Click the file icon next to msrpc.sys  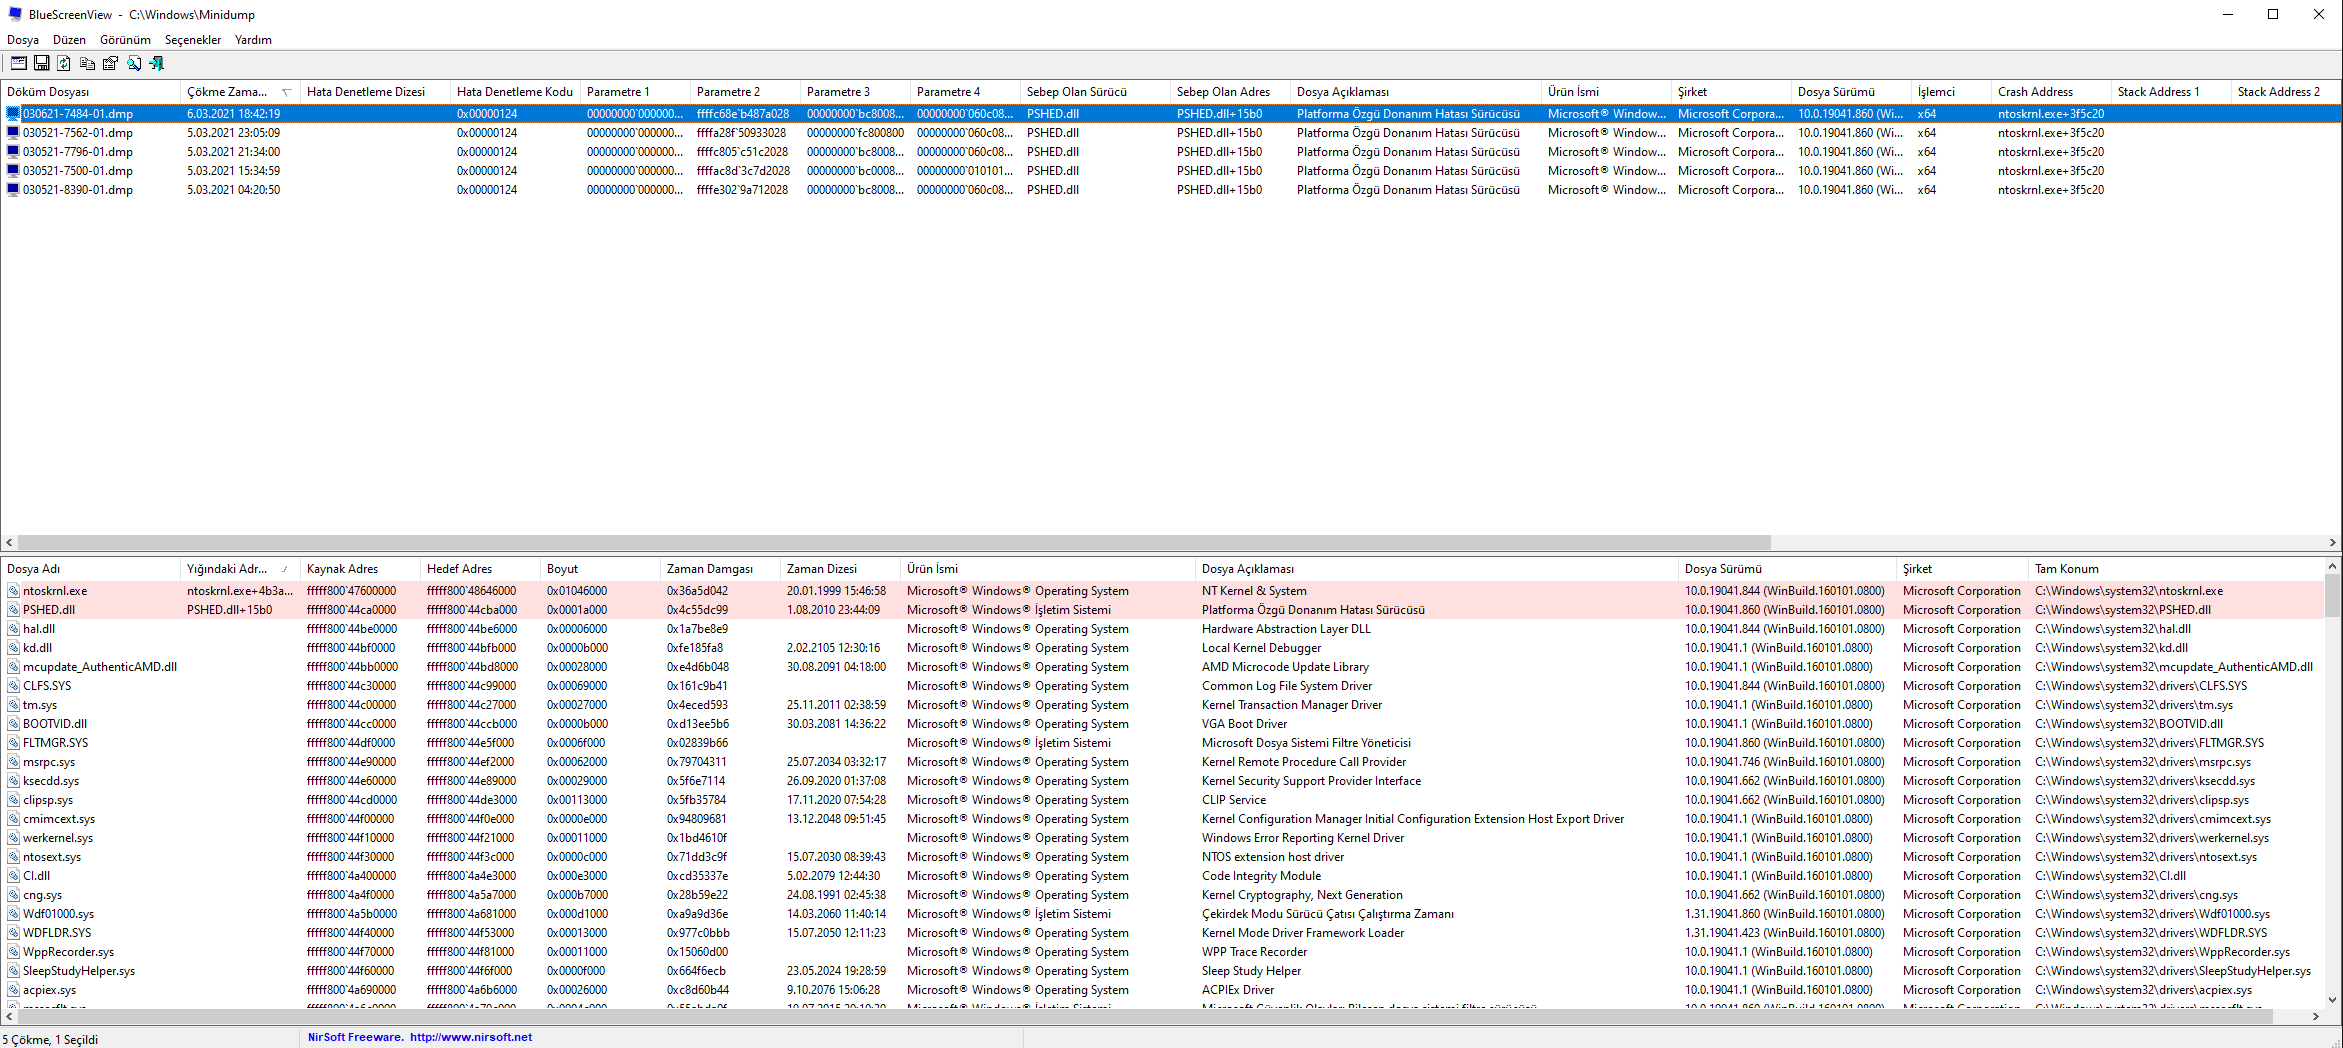click(13, 762)
